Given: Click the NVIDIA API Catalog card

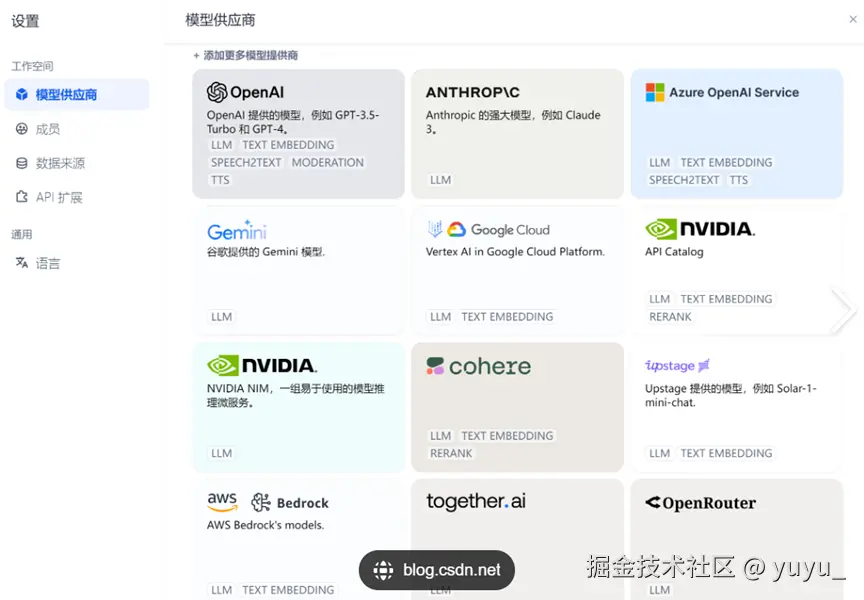Looking at the screenshot, I should coord(736,270).
